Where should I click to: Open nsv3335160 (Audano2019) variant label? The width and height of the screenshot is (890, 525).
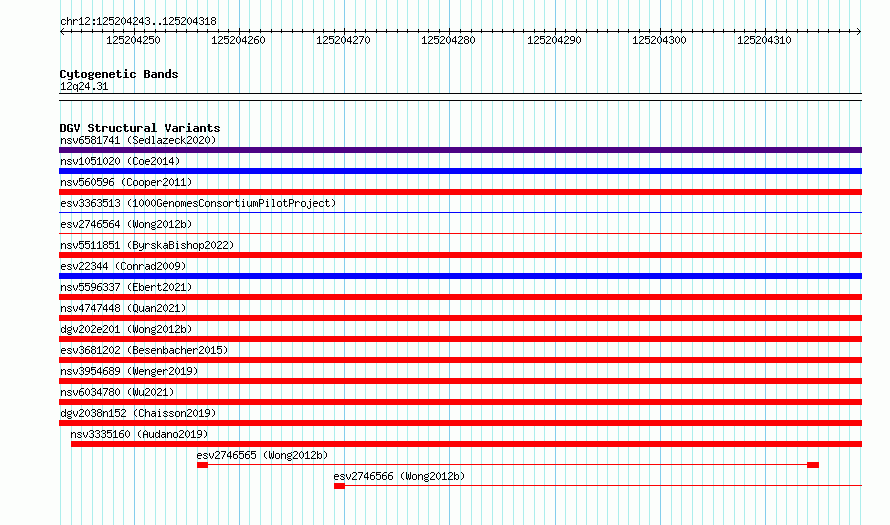tap(139, 434)
